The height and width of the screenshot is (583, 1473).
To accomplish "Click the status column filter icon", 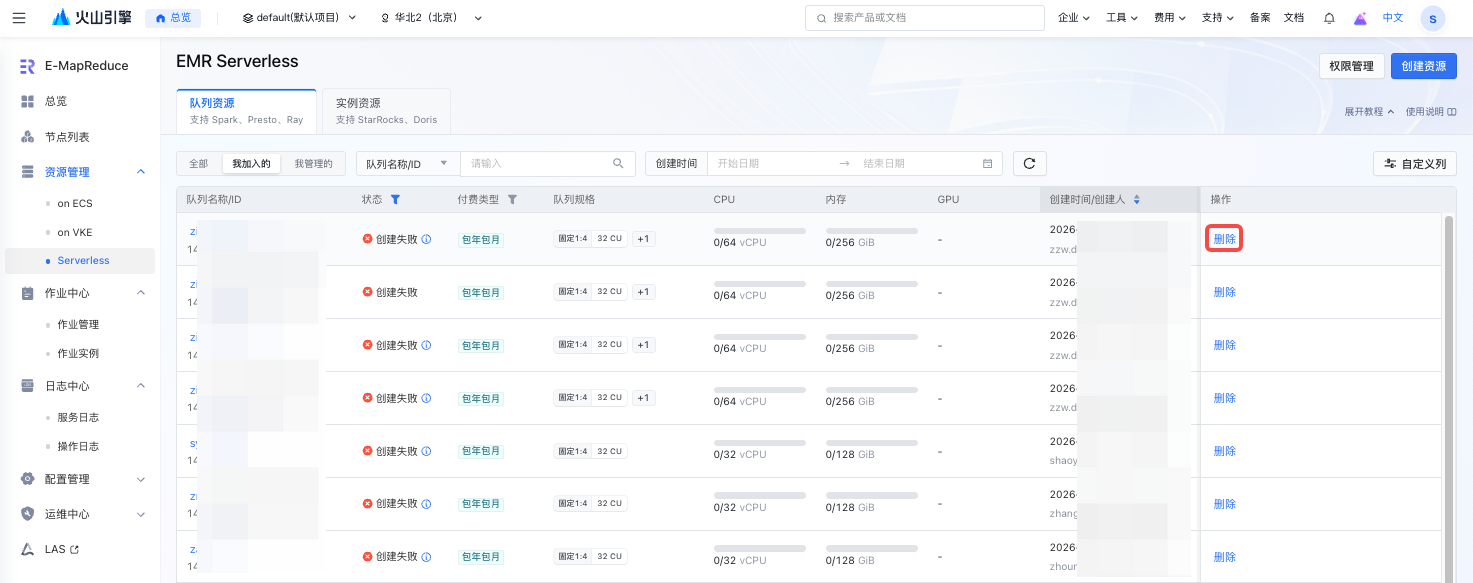I will click(395, 200).
